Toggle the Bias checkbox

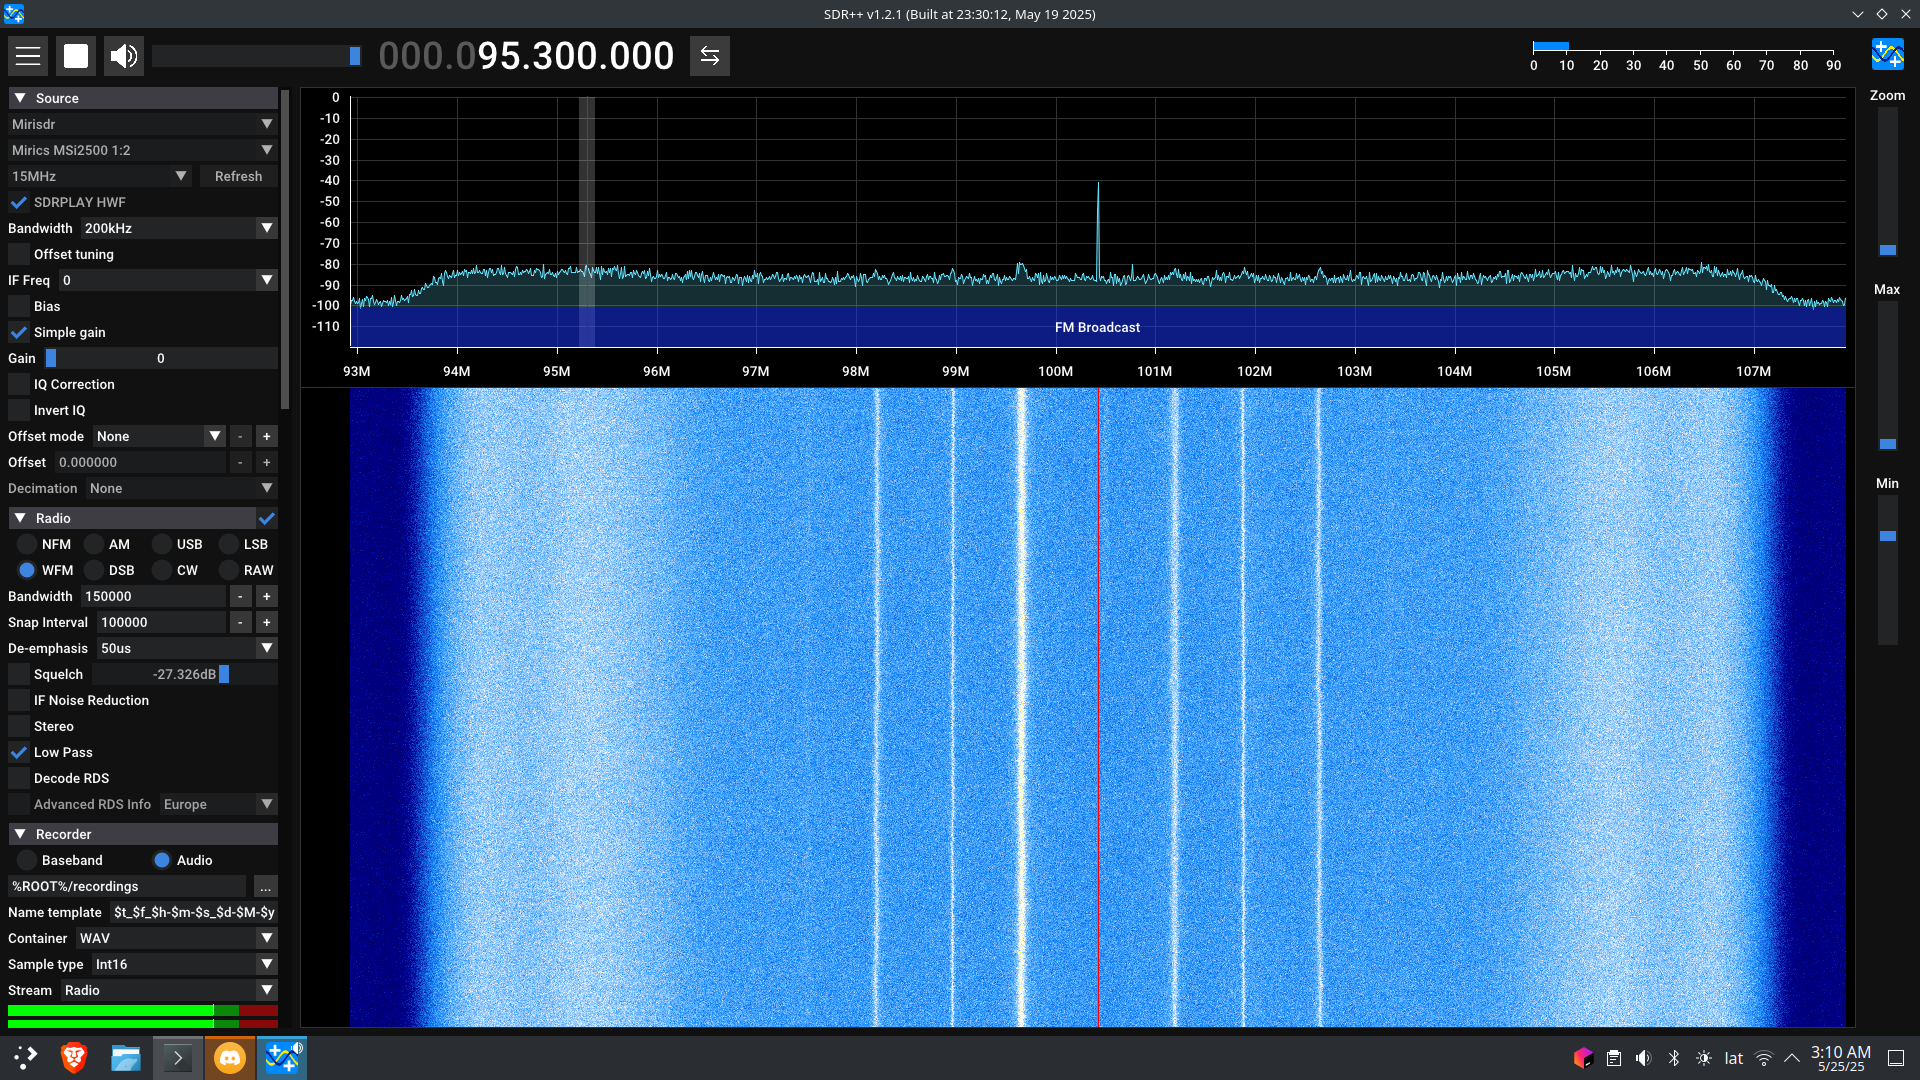(19, 306)
